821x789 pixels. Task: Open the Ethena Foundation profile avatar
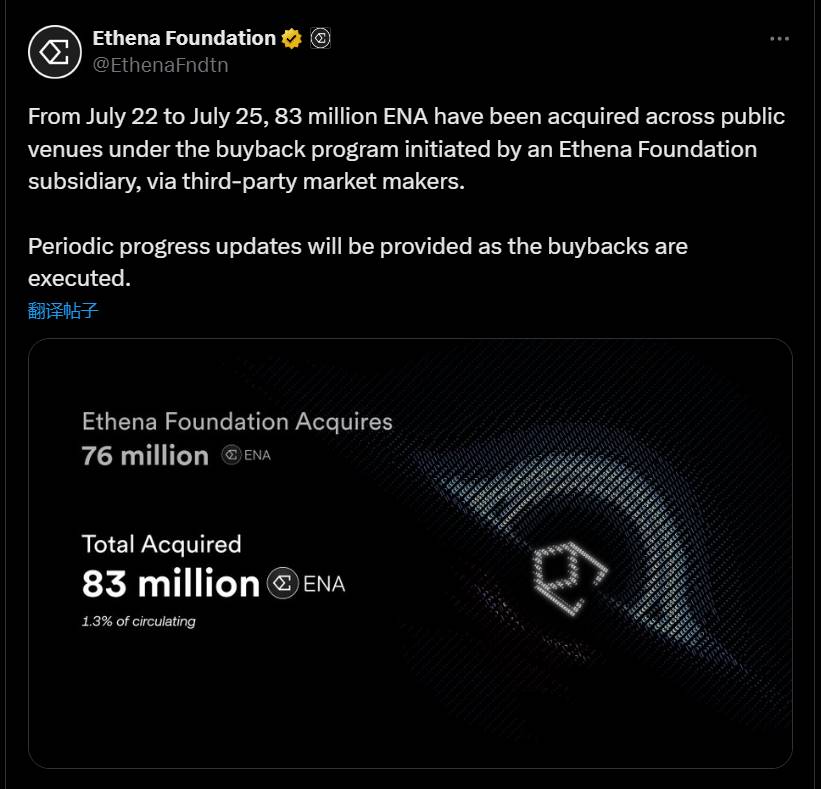(54, 52)
